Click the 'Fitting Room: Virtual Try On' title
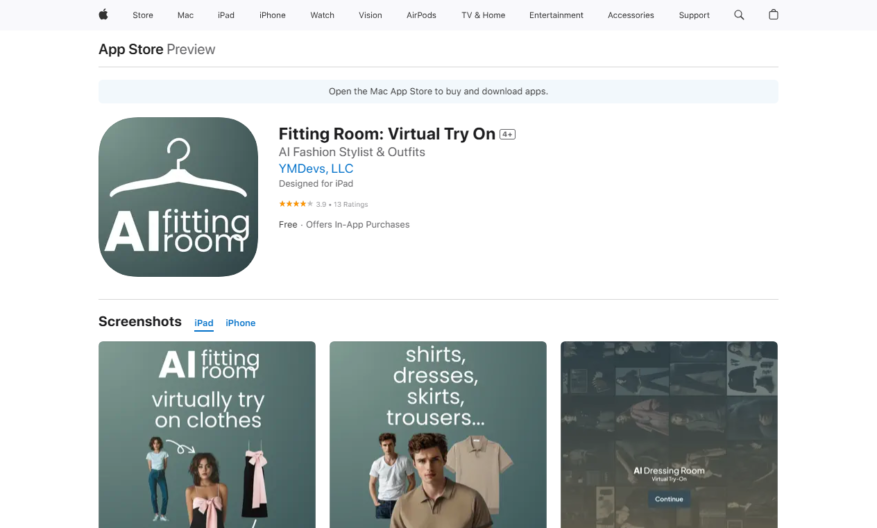Screen dimensions: 877x528 point(387,134)
